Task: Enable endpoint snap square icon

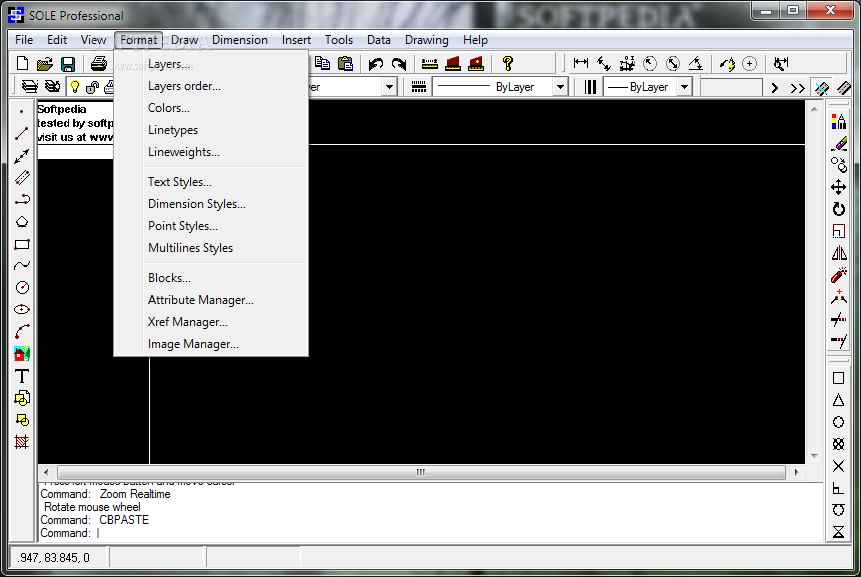Action: point(838,378)
